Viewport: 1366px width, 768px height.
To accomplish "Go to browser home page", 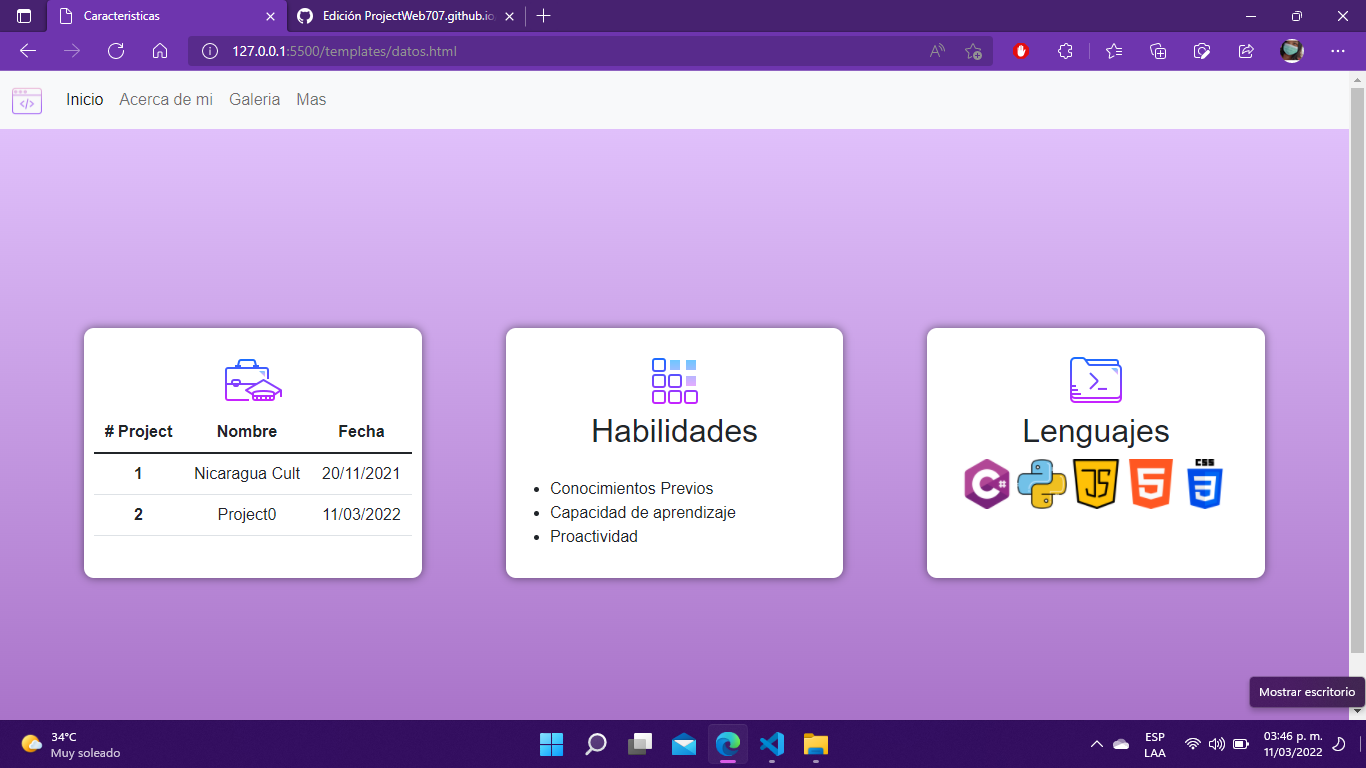I will coord(160,51).
